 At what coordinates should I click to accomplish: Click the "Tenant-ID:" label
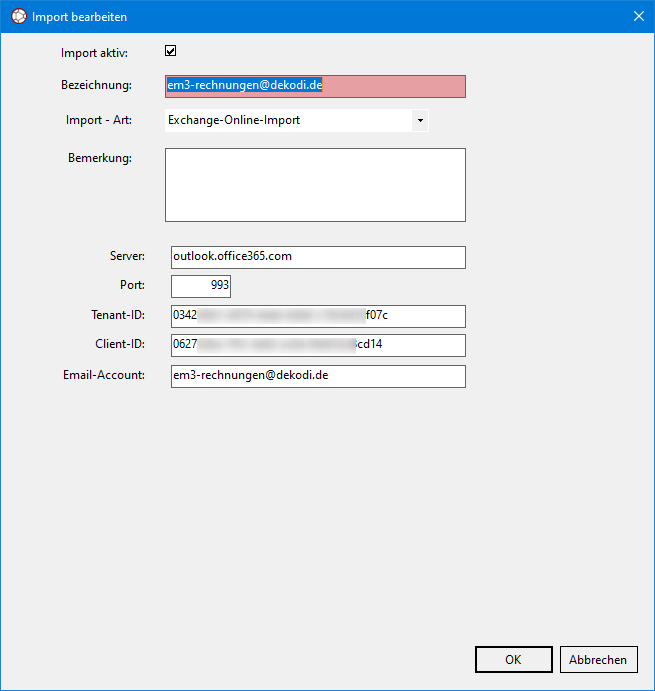click(x=118, y=316)
